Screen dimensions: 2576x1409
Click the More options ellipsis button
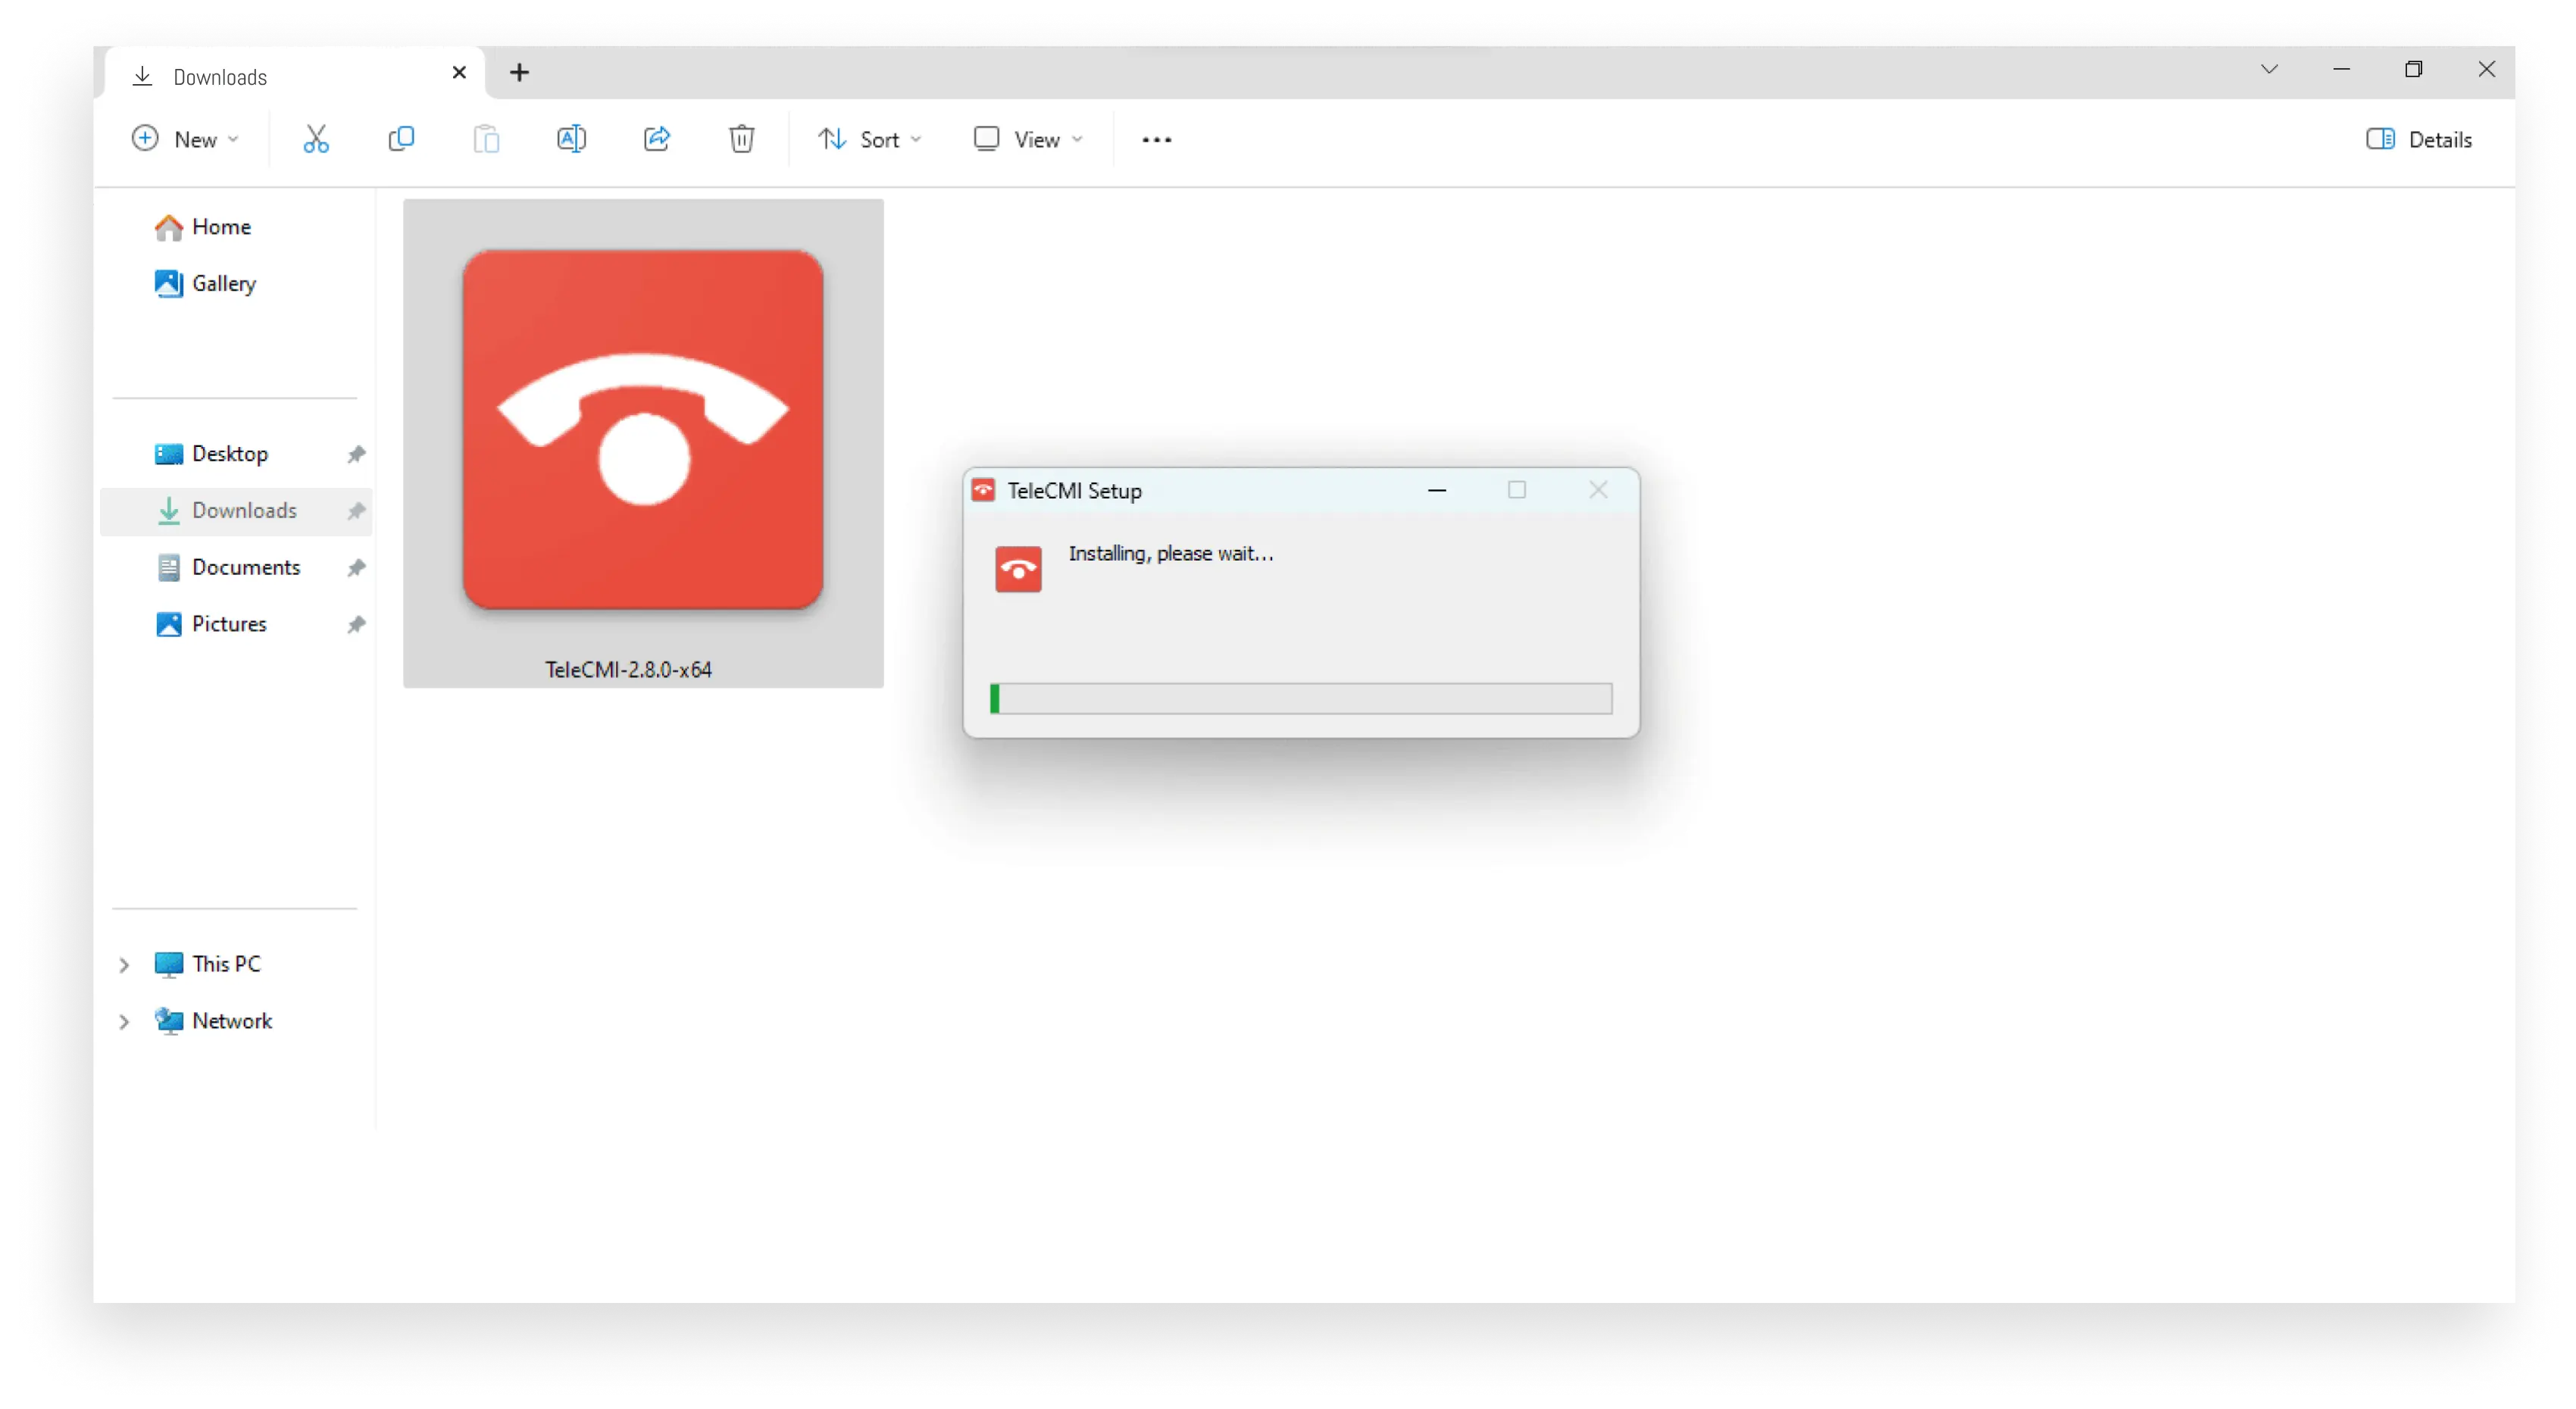pos(1154,139)
